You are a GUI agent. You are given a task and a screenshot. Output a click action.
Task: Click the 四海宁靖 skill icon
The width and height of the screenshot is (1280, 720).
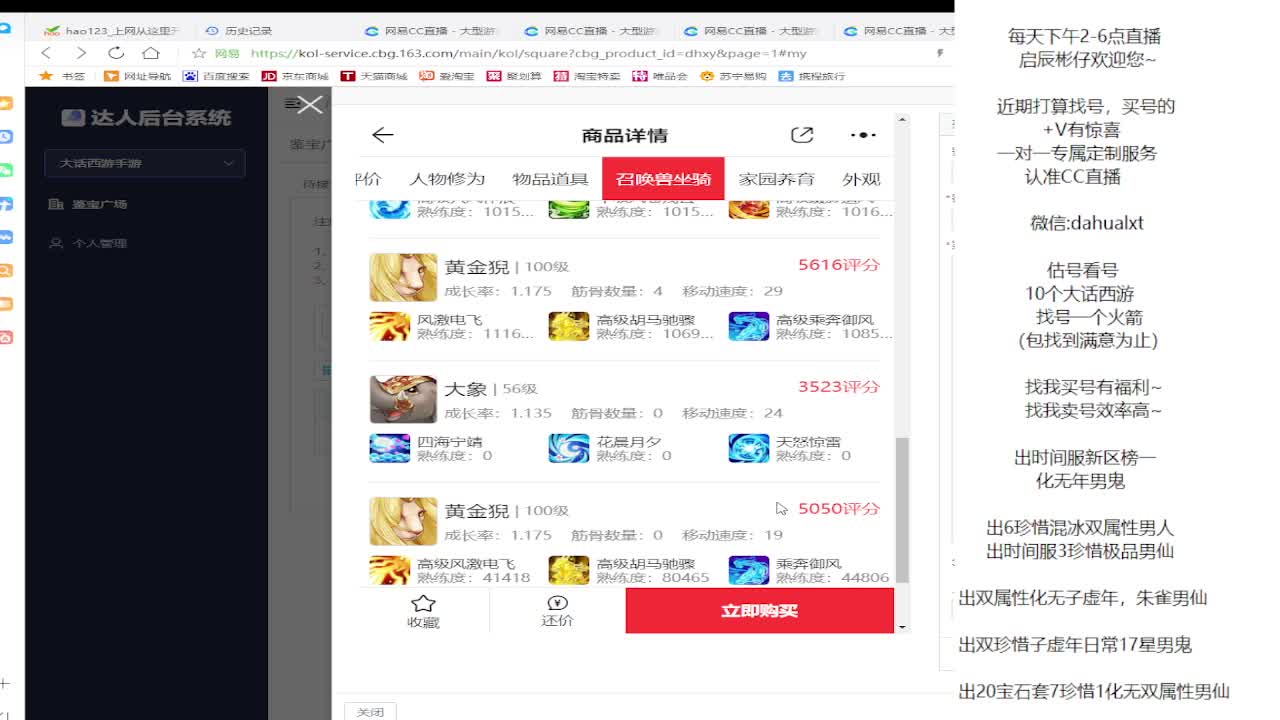click(390, 448)
